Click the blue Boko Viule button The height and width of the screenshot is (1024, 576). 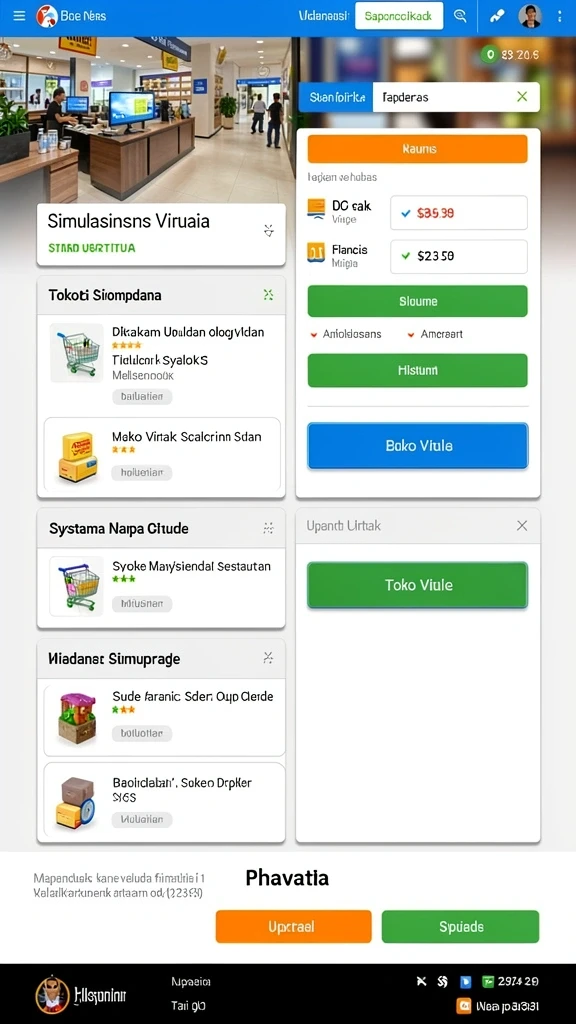(x=418, y=446)
